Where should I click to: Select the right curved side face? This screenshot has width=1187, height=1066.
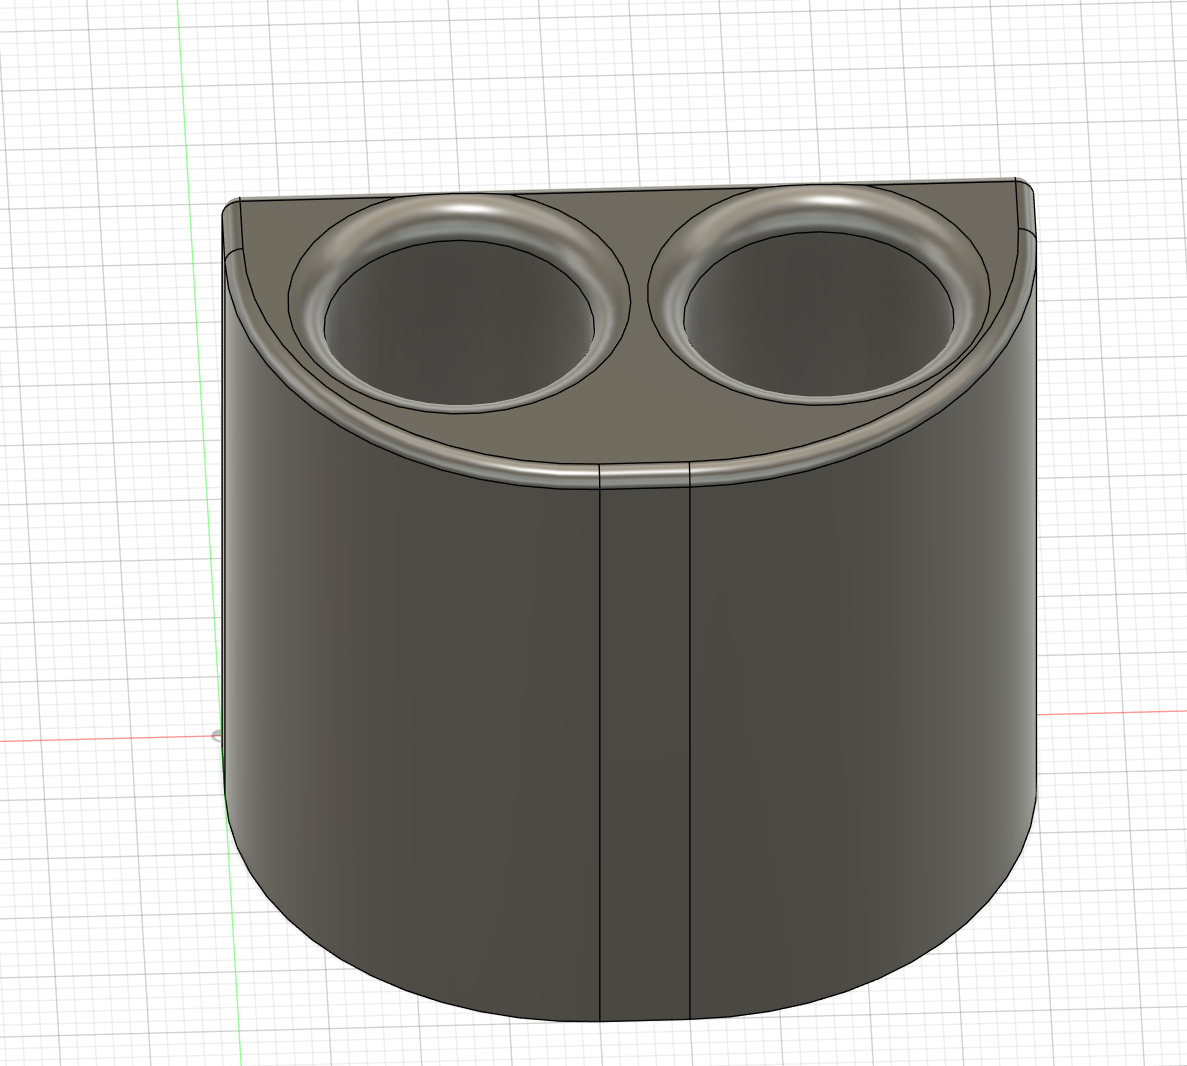pos(863,681)
